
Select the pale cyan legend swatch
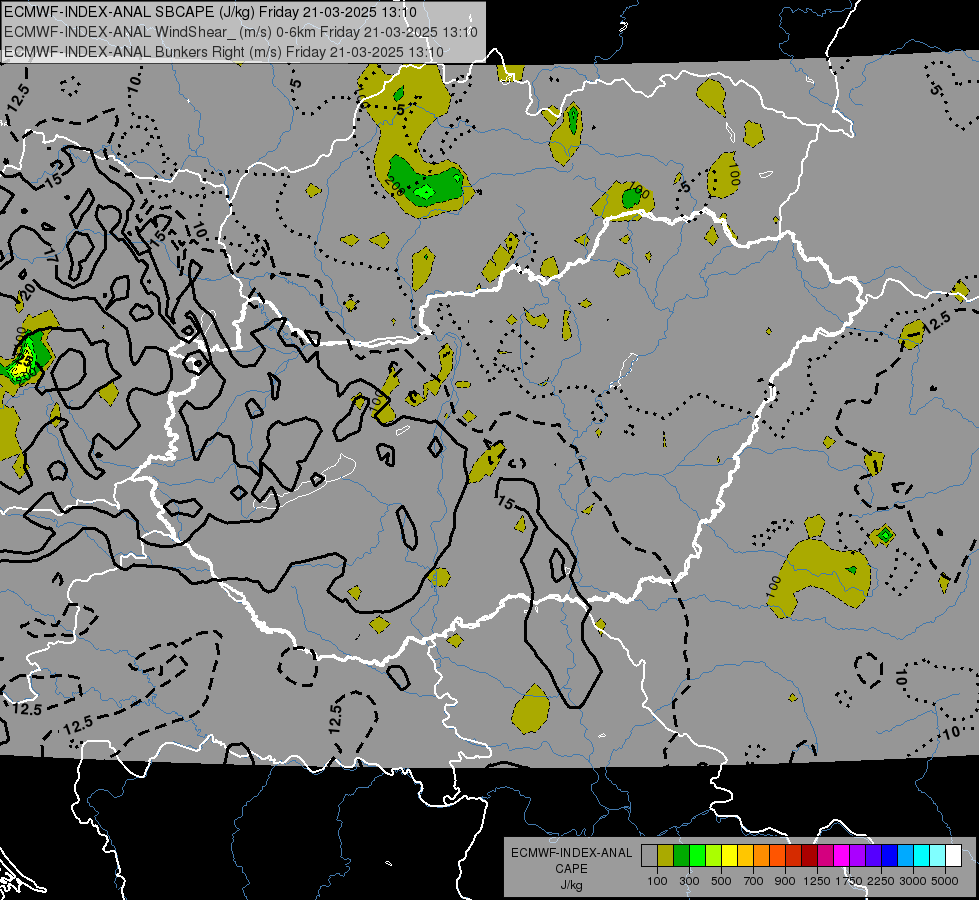click(x=938, y=856)
